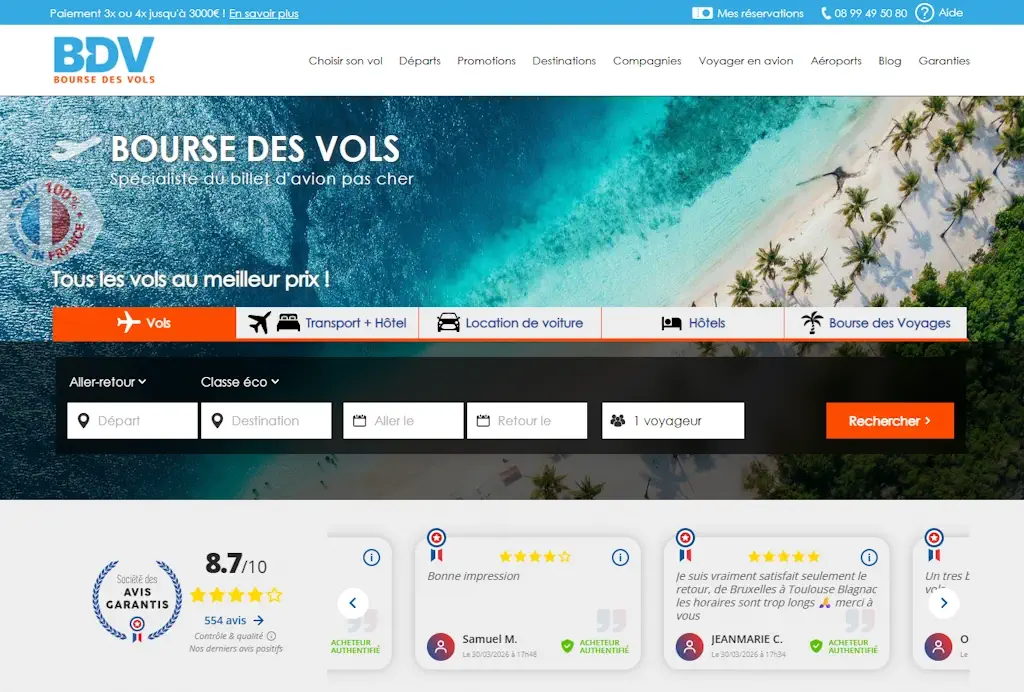This screenshot has height=692, width=1024.
Task: Click JEANMARIE C. avatar icon
Action: click(690, 646)
